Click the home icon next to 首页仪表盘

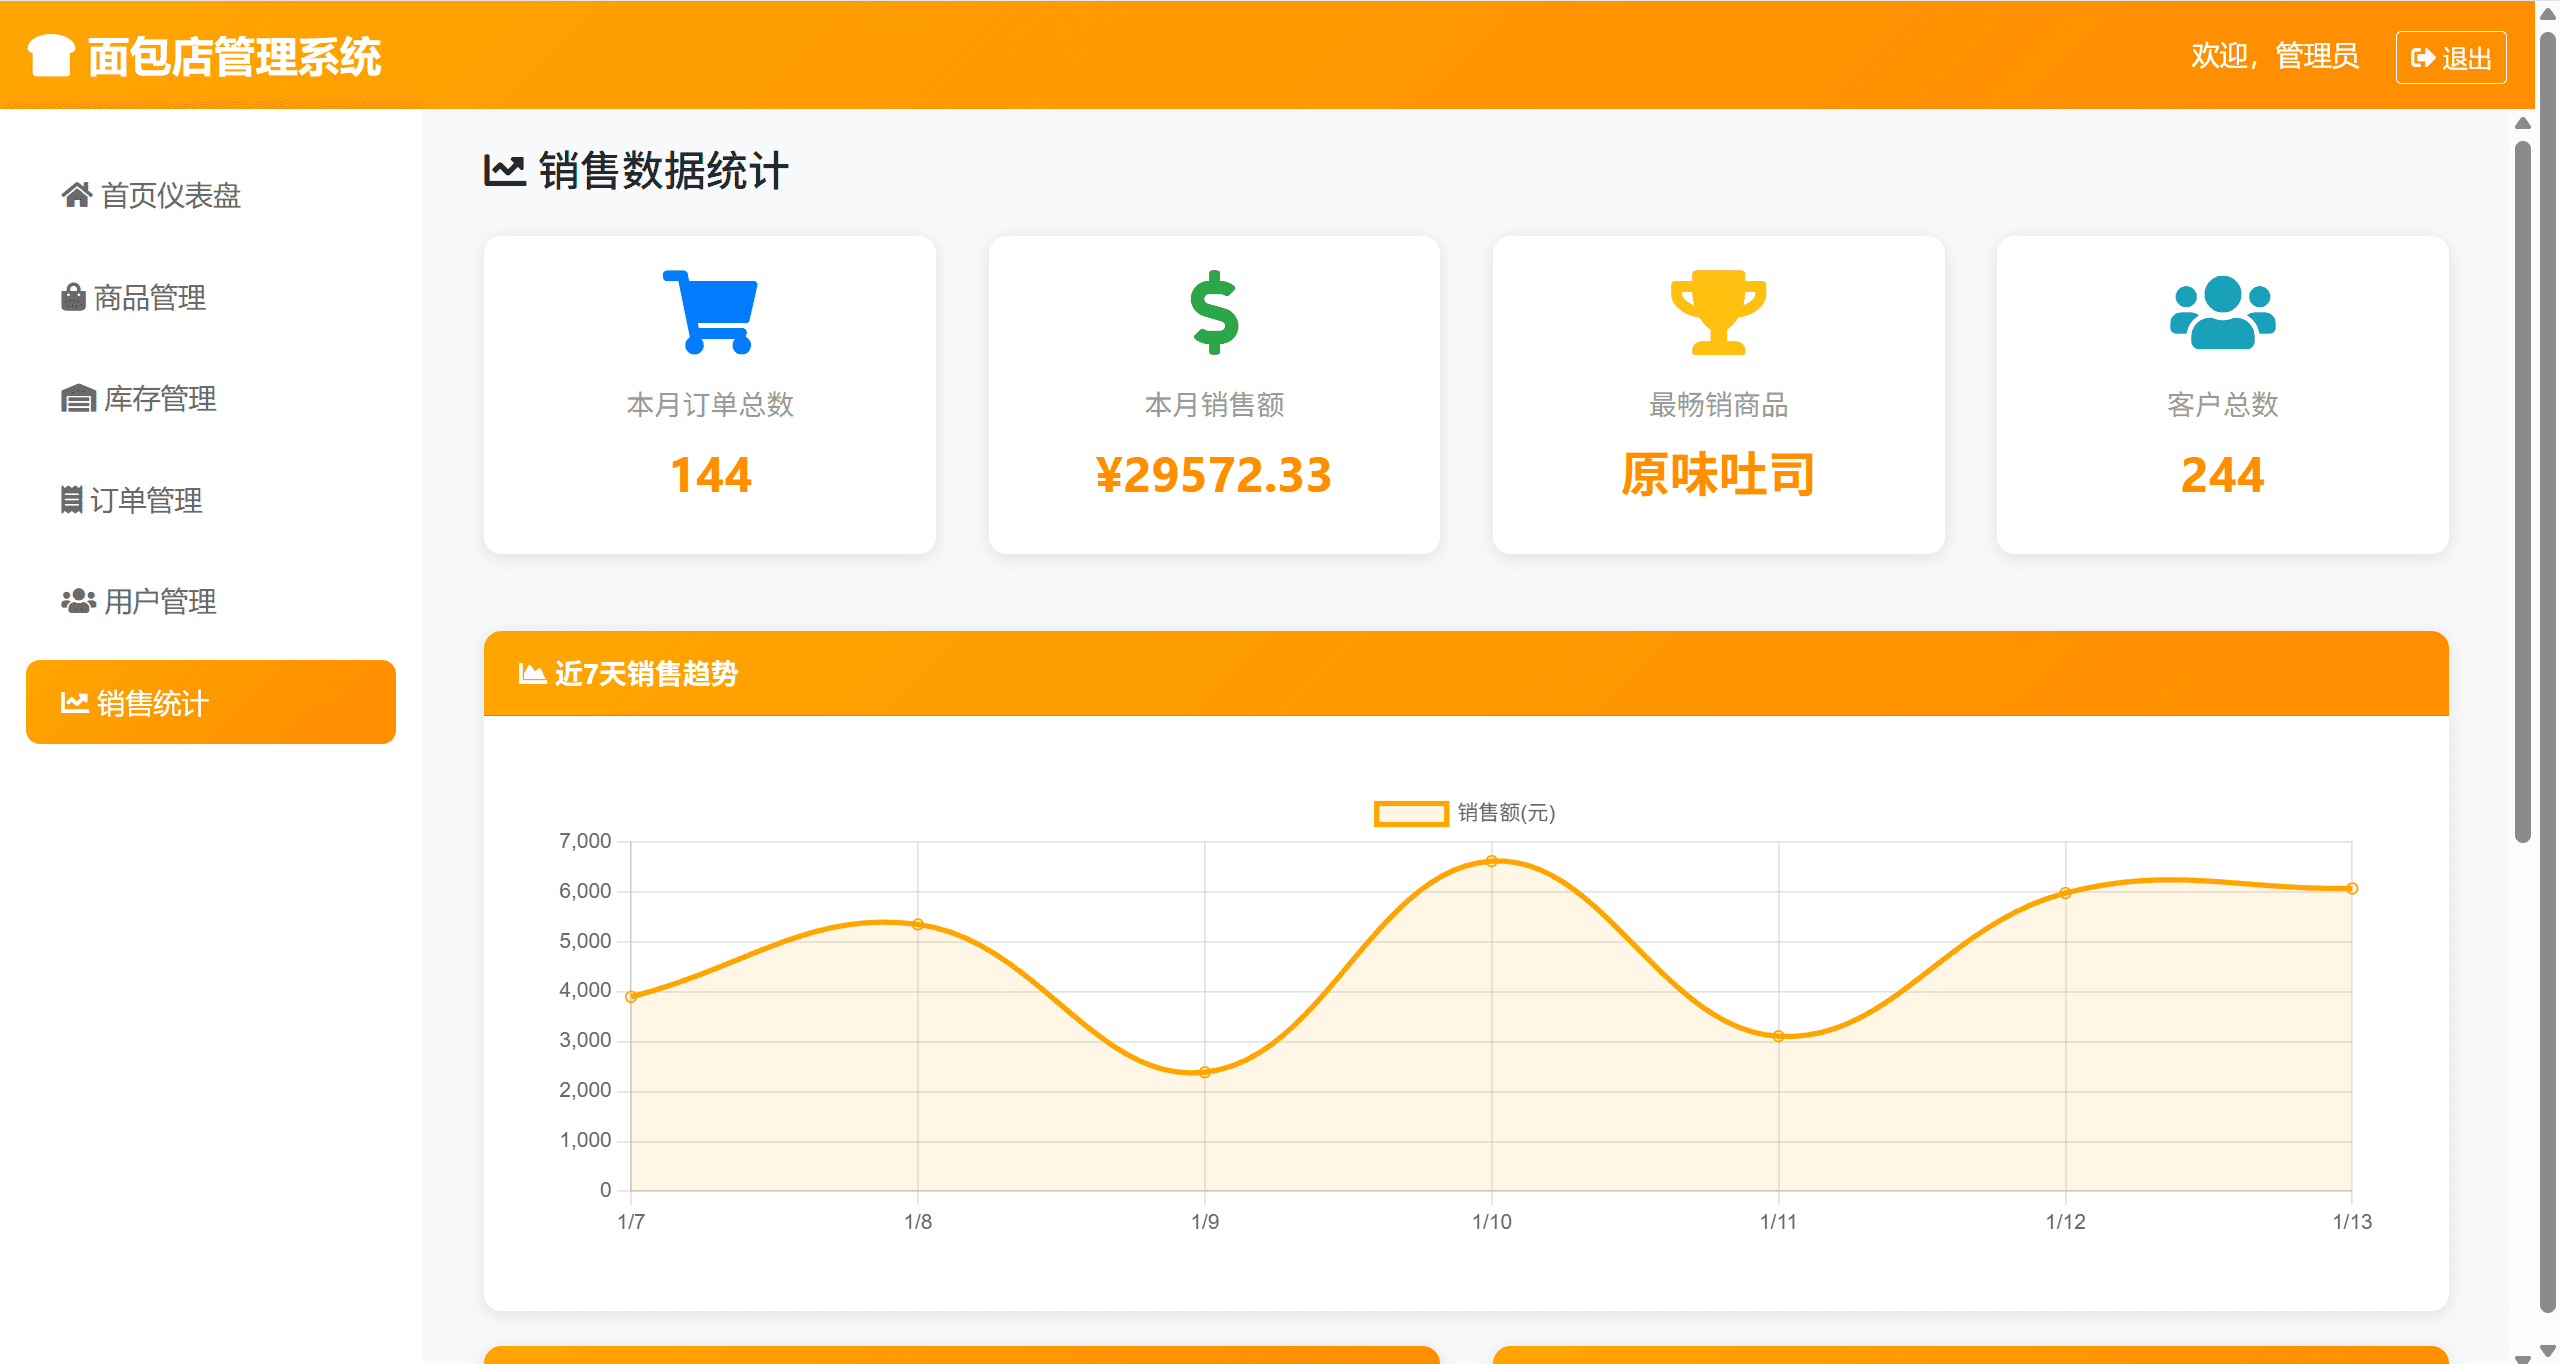78,196
